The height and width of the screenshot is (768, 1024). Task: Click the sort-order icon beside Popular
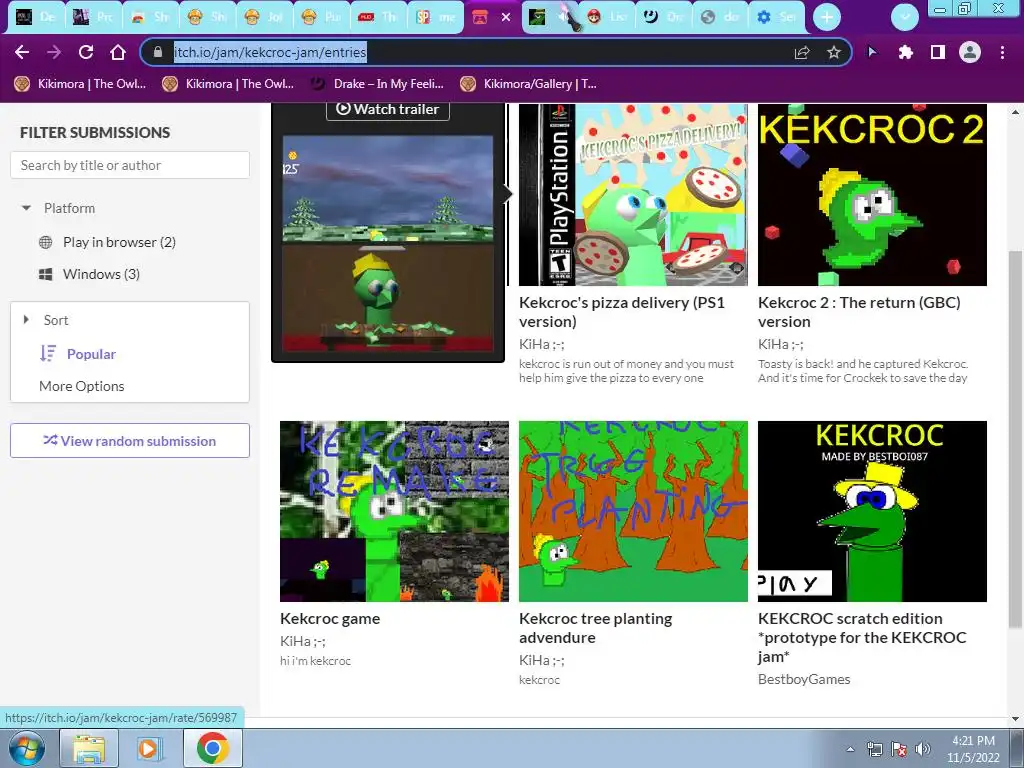tap(48, 353)
